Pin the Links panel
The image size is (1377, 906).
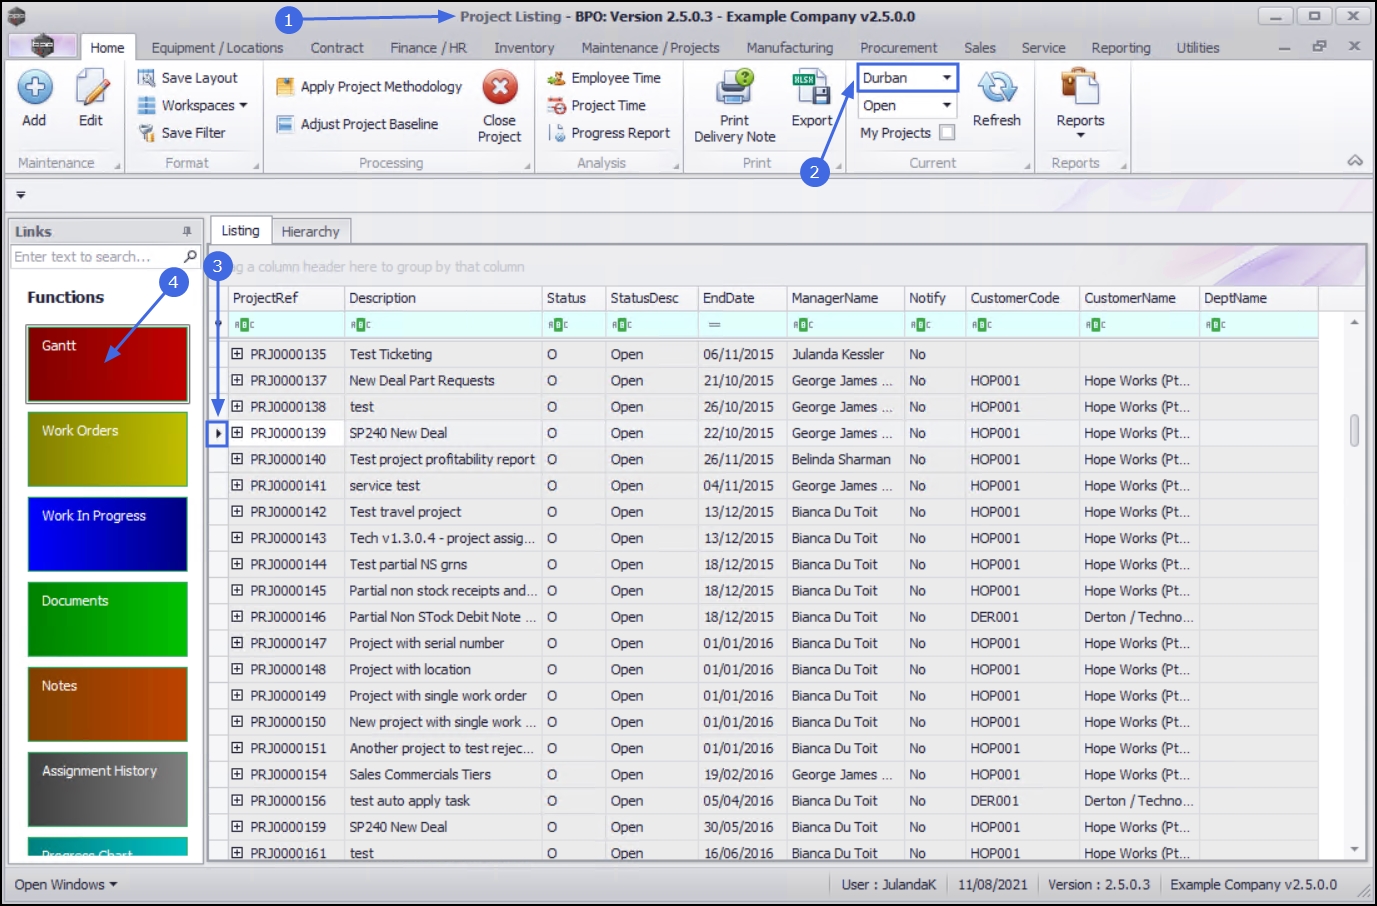pos(187,231)
